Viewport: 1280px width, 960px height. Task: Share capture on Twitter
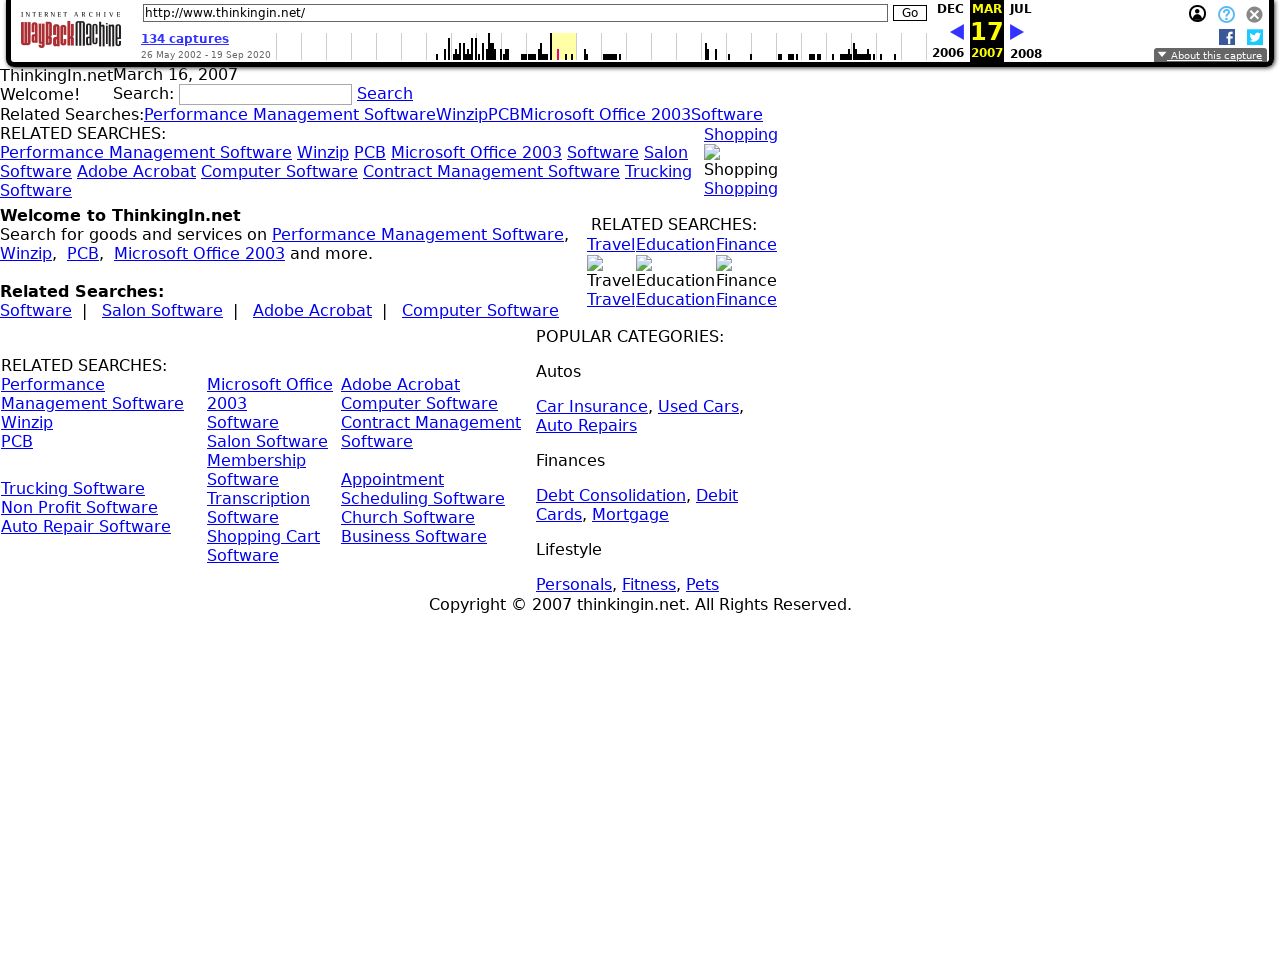point(1255,37)
